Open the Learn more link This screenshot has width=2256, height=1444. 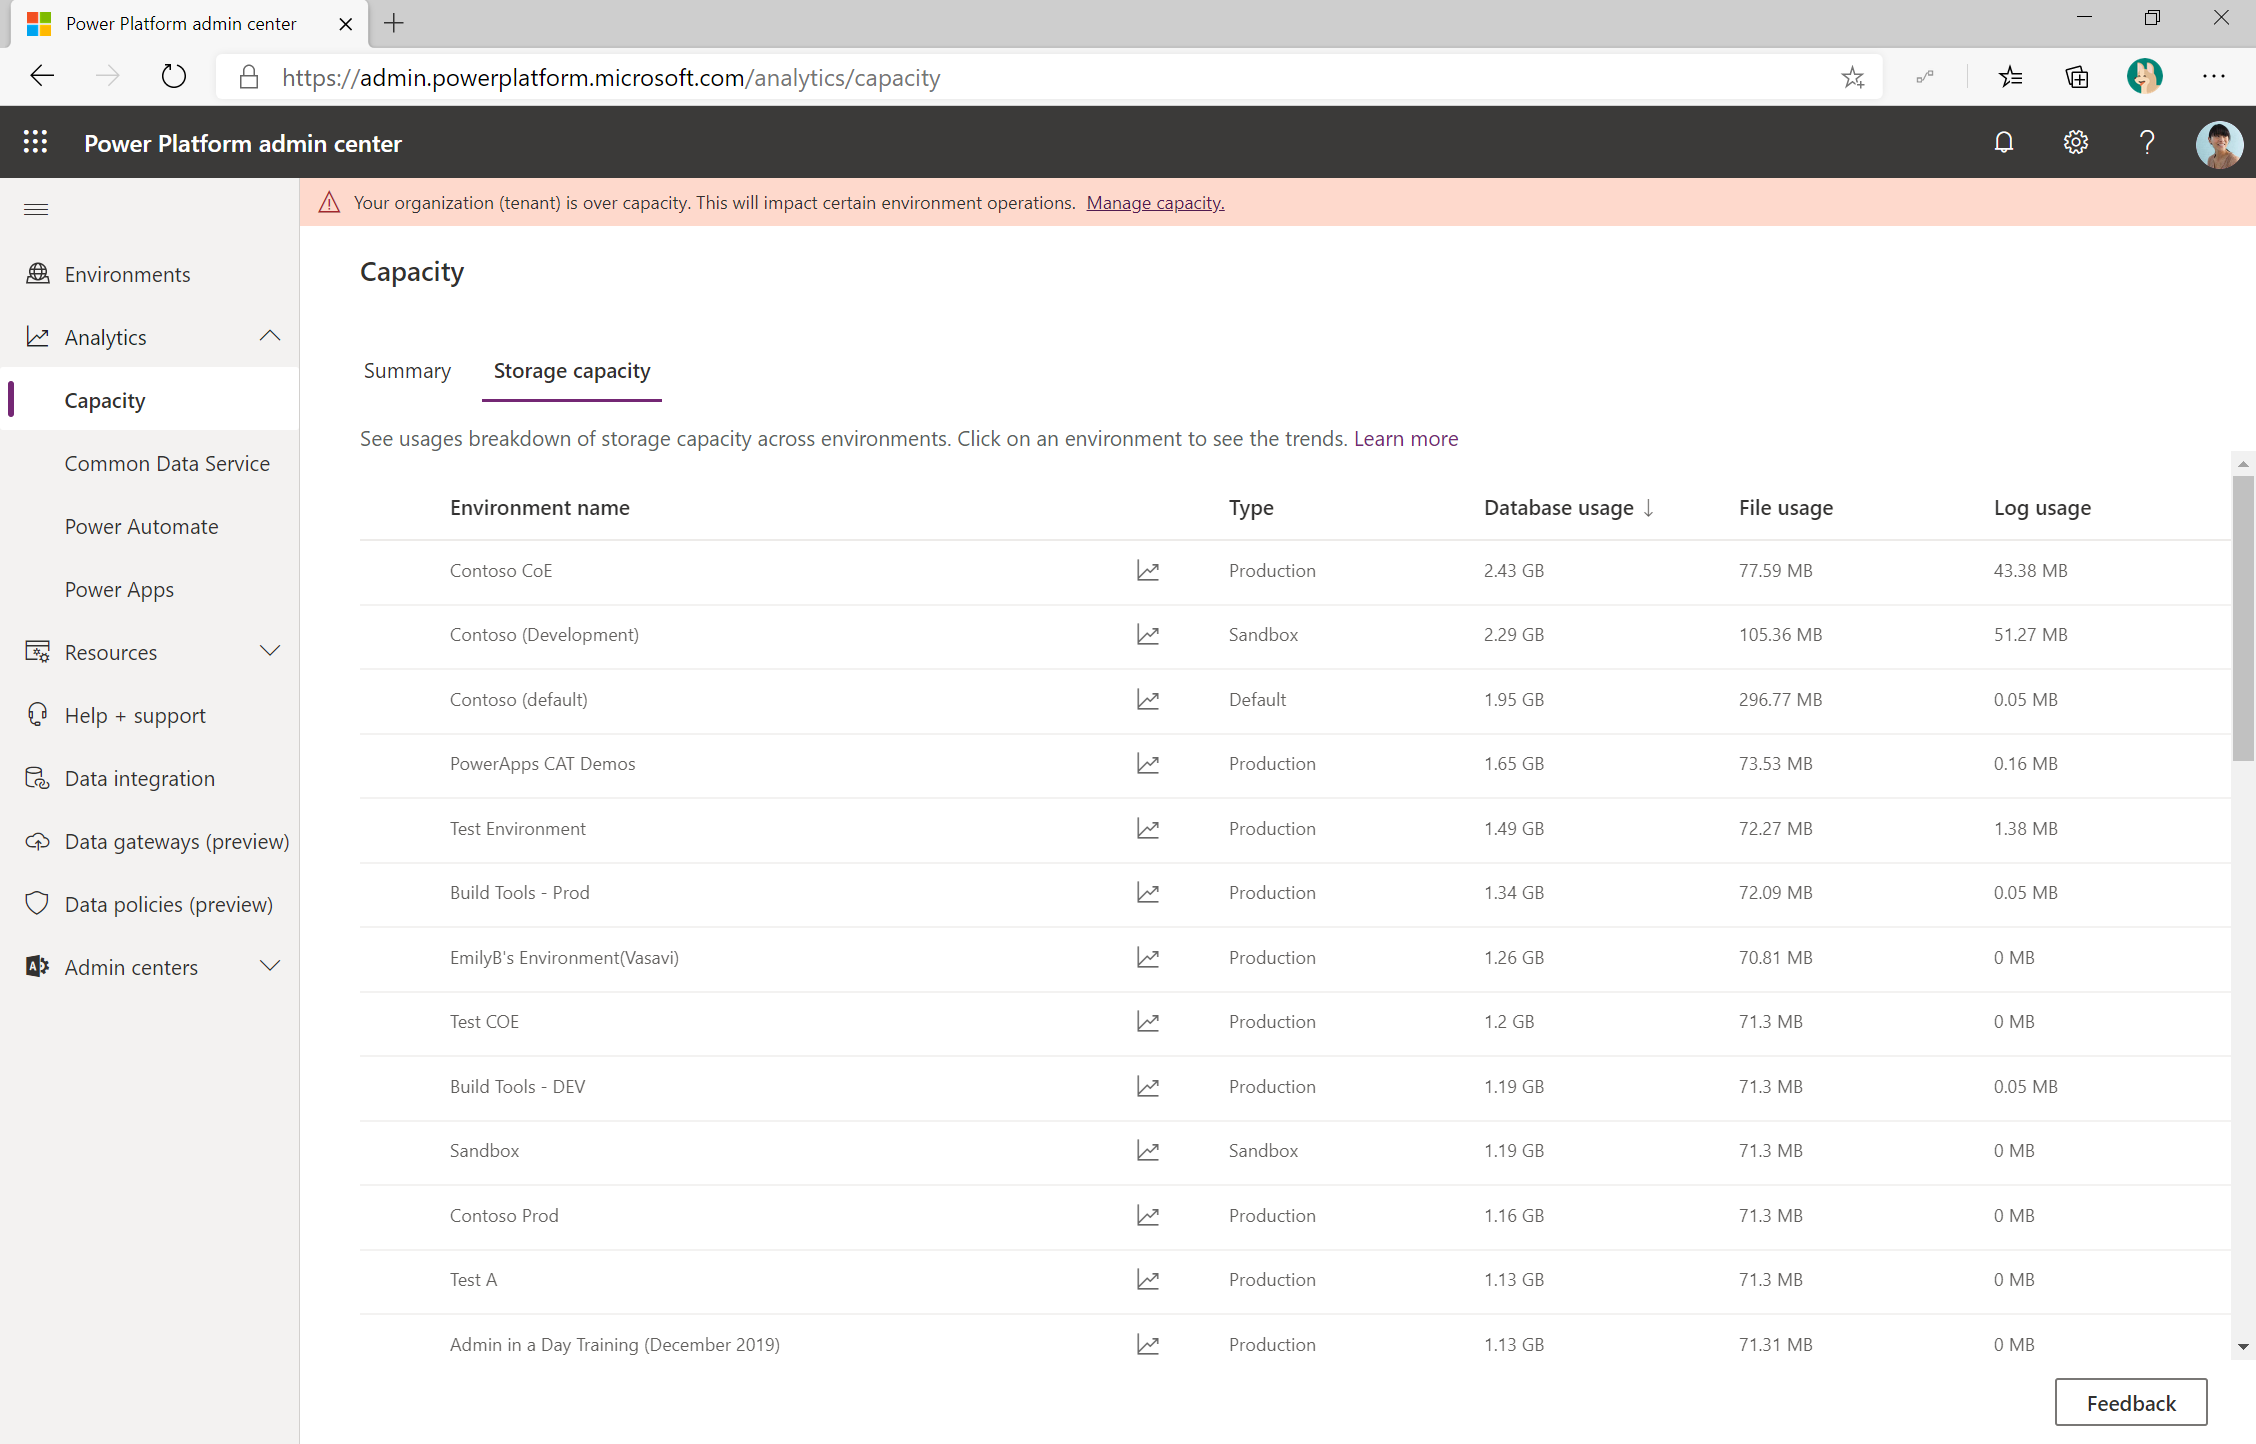click(x=1403, y=437)
